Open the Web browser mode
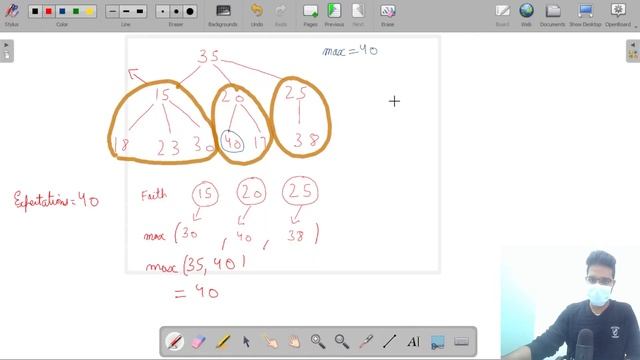Screen dimensions: 640x360 [526, 15]
